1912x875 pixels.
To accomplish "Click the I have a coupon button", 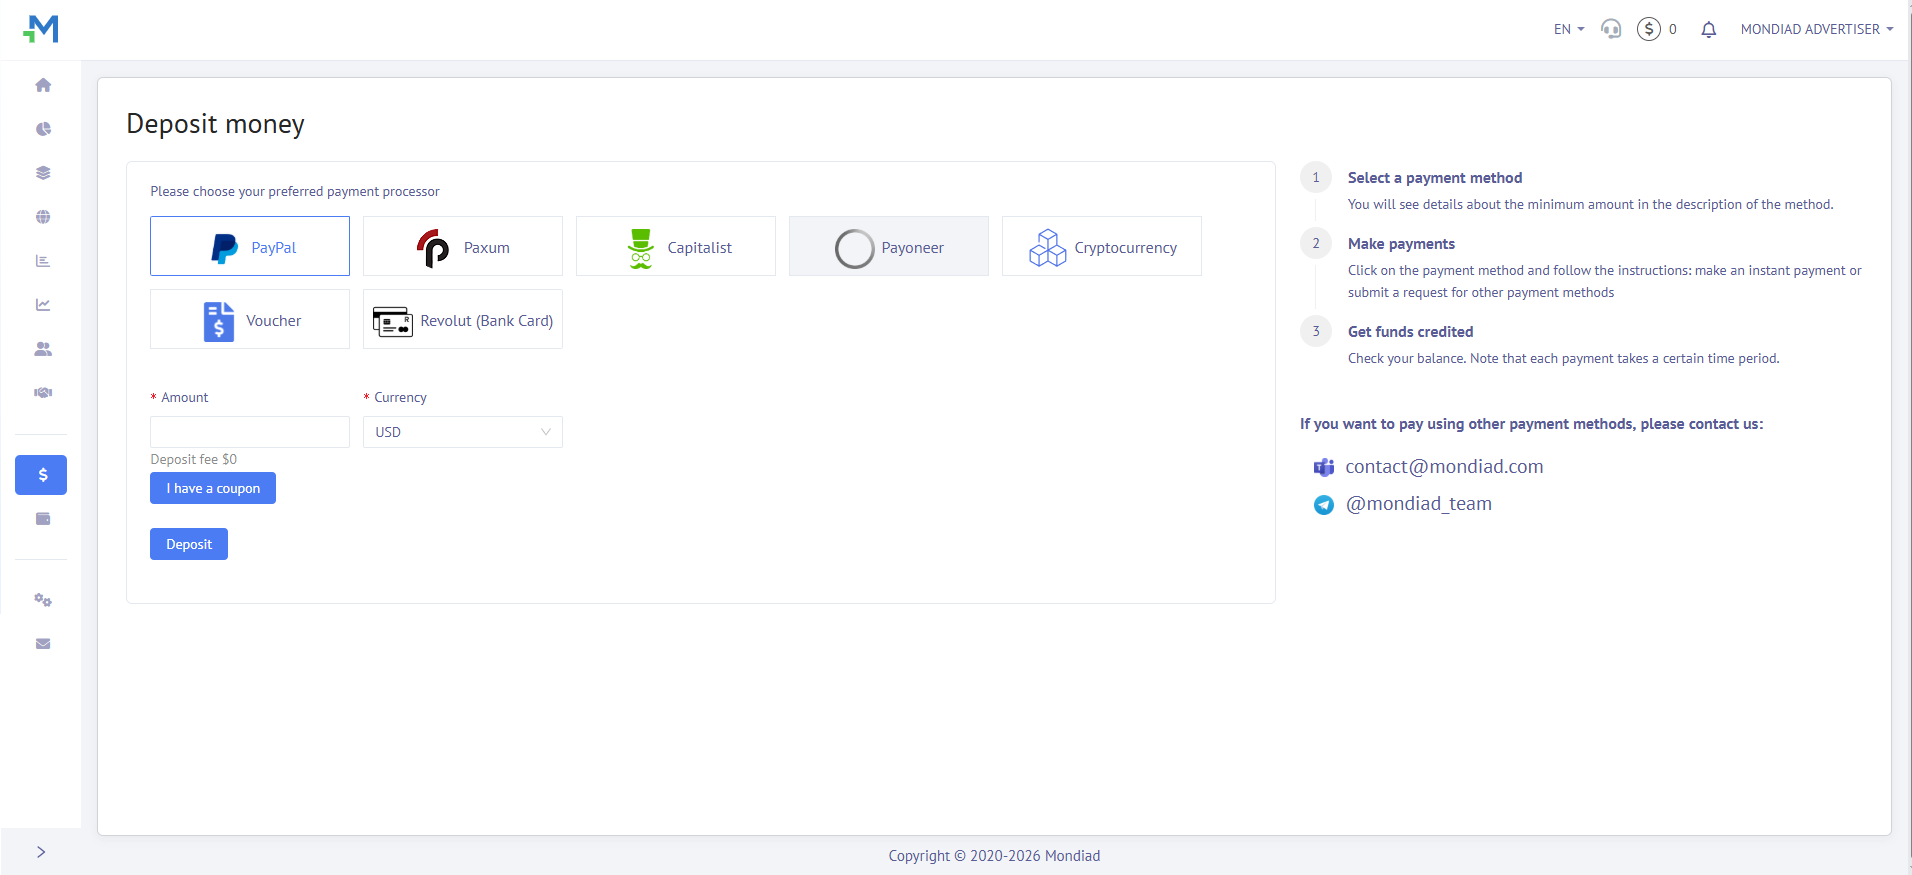I will (213, 488).
